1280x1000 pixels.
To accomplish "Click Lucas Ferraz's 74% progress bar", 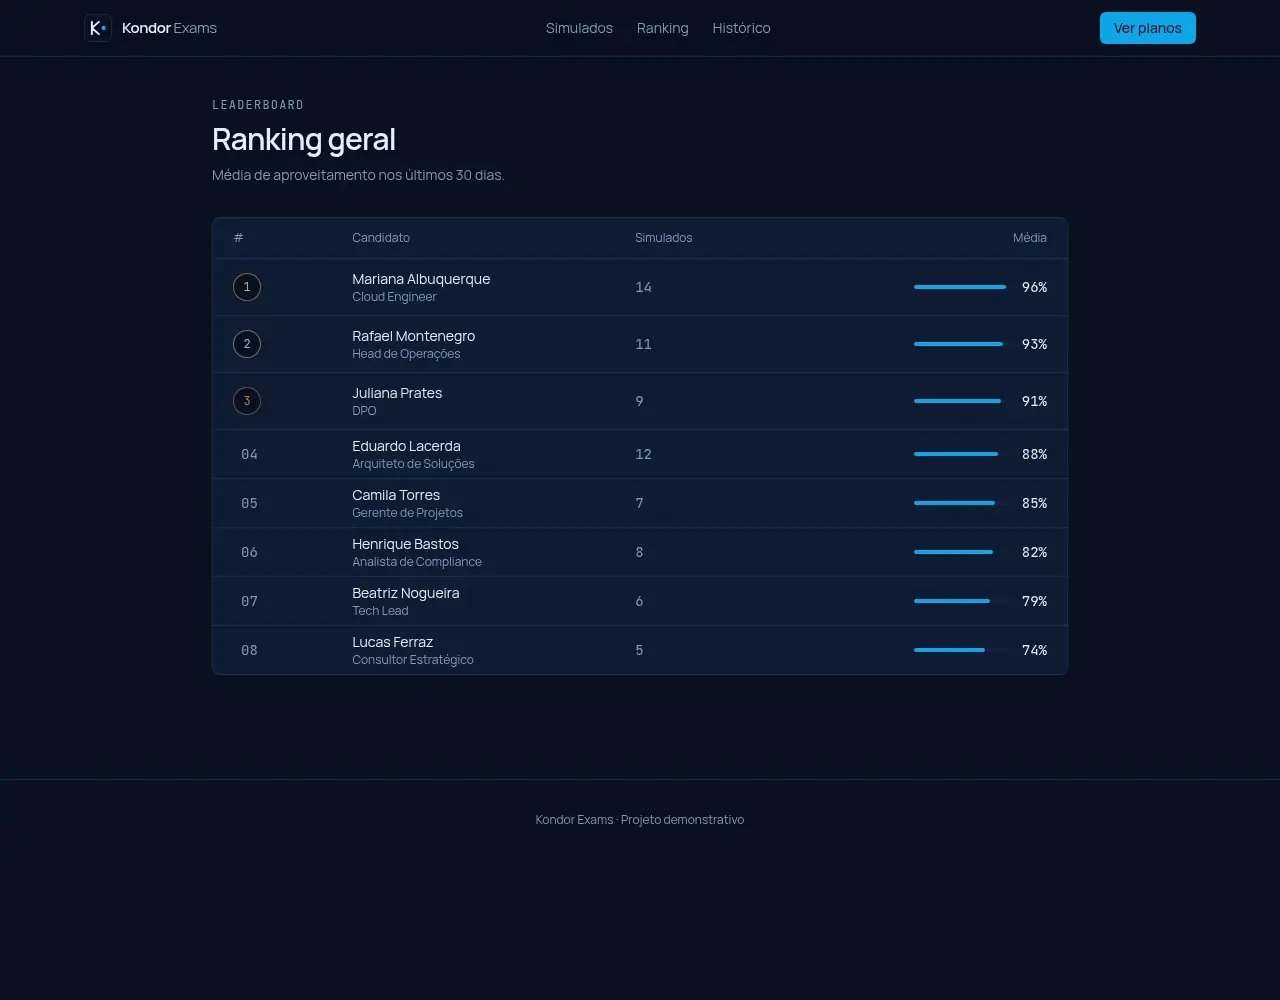I will 962,650.
